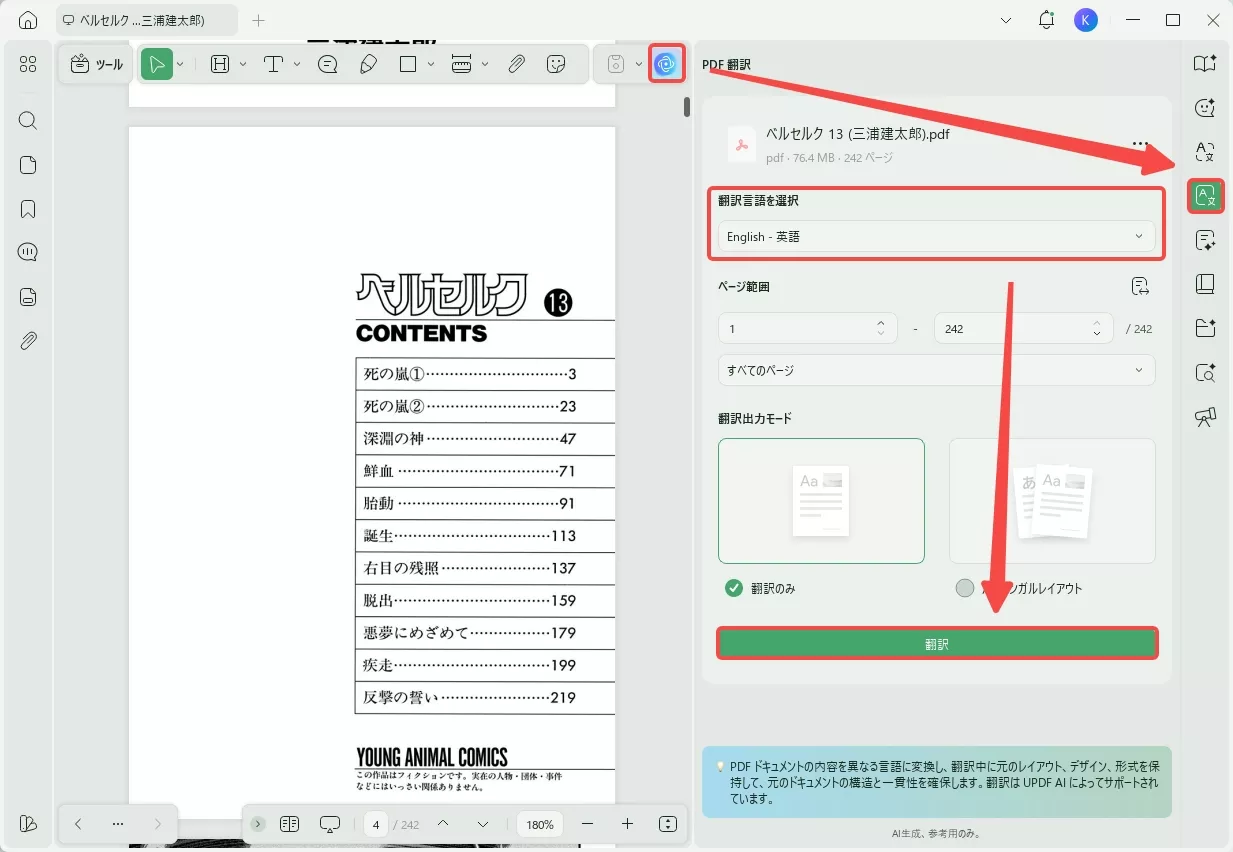This screenshot has height=852, width=1233.
Task: Click the green 翻訳 translate button
Action: click(937, 643)
